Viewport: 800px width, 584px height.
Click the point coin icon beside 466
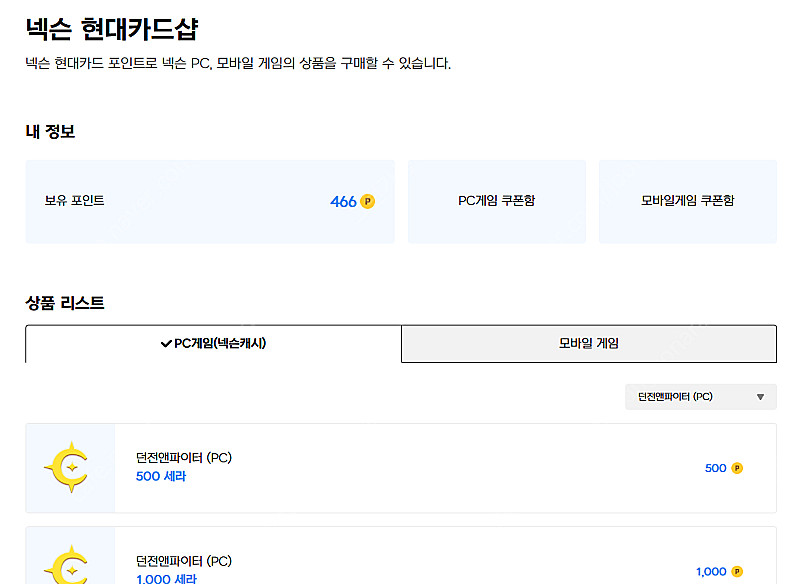(x=367, y=201)
